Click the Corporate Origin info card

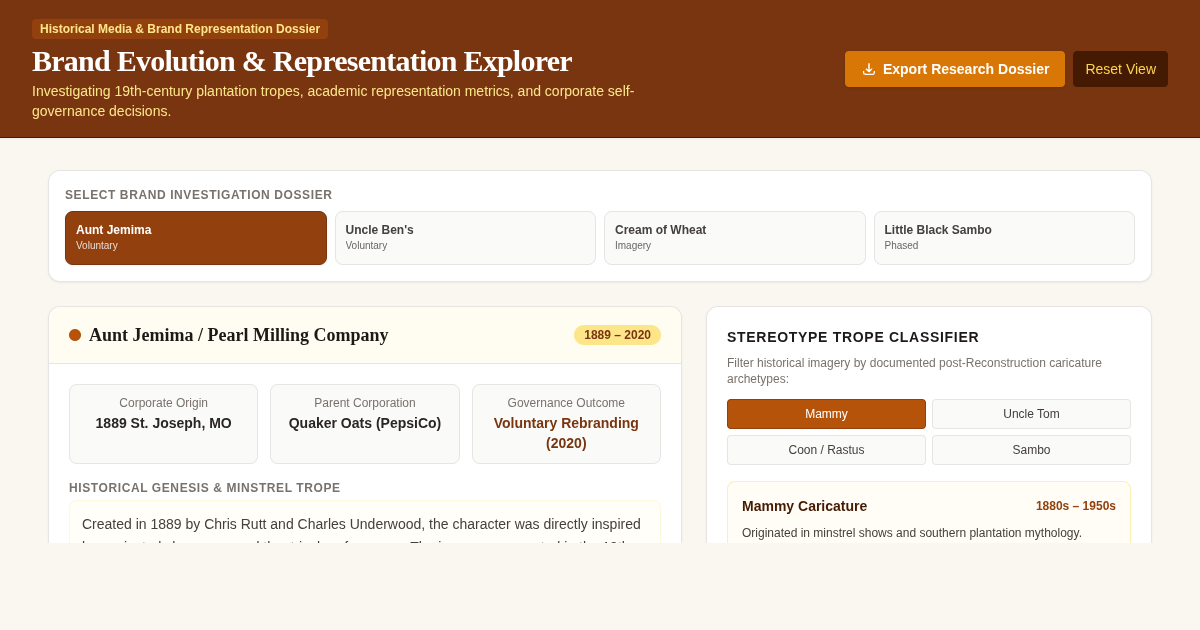point(164,424)
